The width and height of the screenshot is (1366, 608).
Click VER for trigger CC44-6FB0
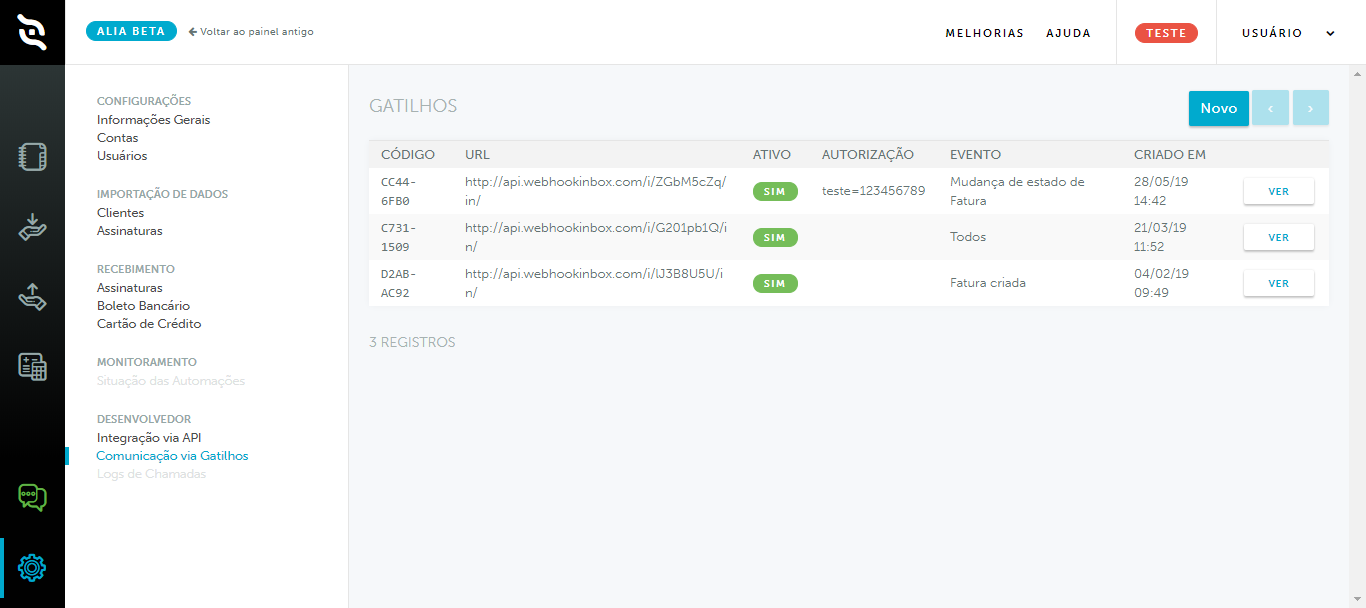coord(1278,192)
